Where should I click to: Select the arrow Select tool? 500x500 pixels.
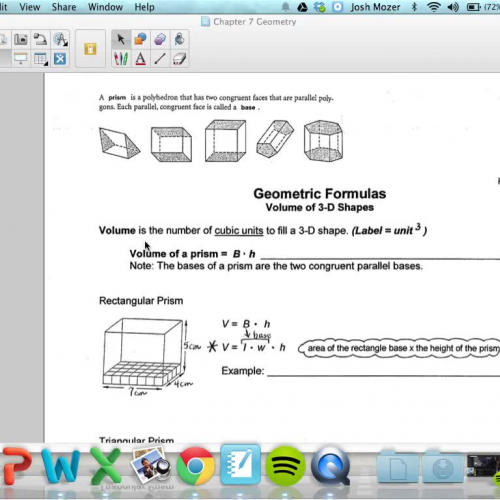pyautogui.click(x=121, y=40)
